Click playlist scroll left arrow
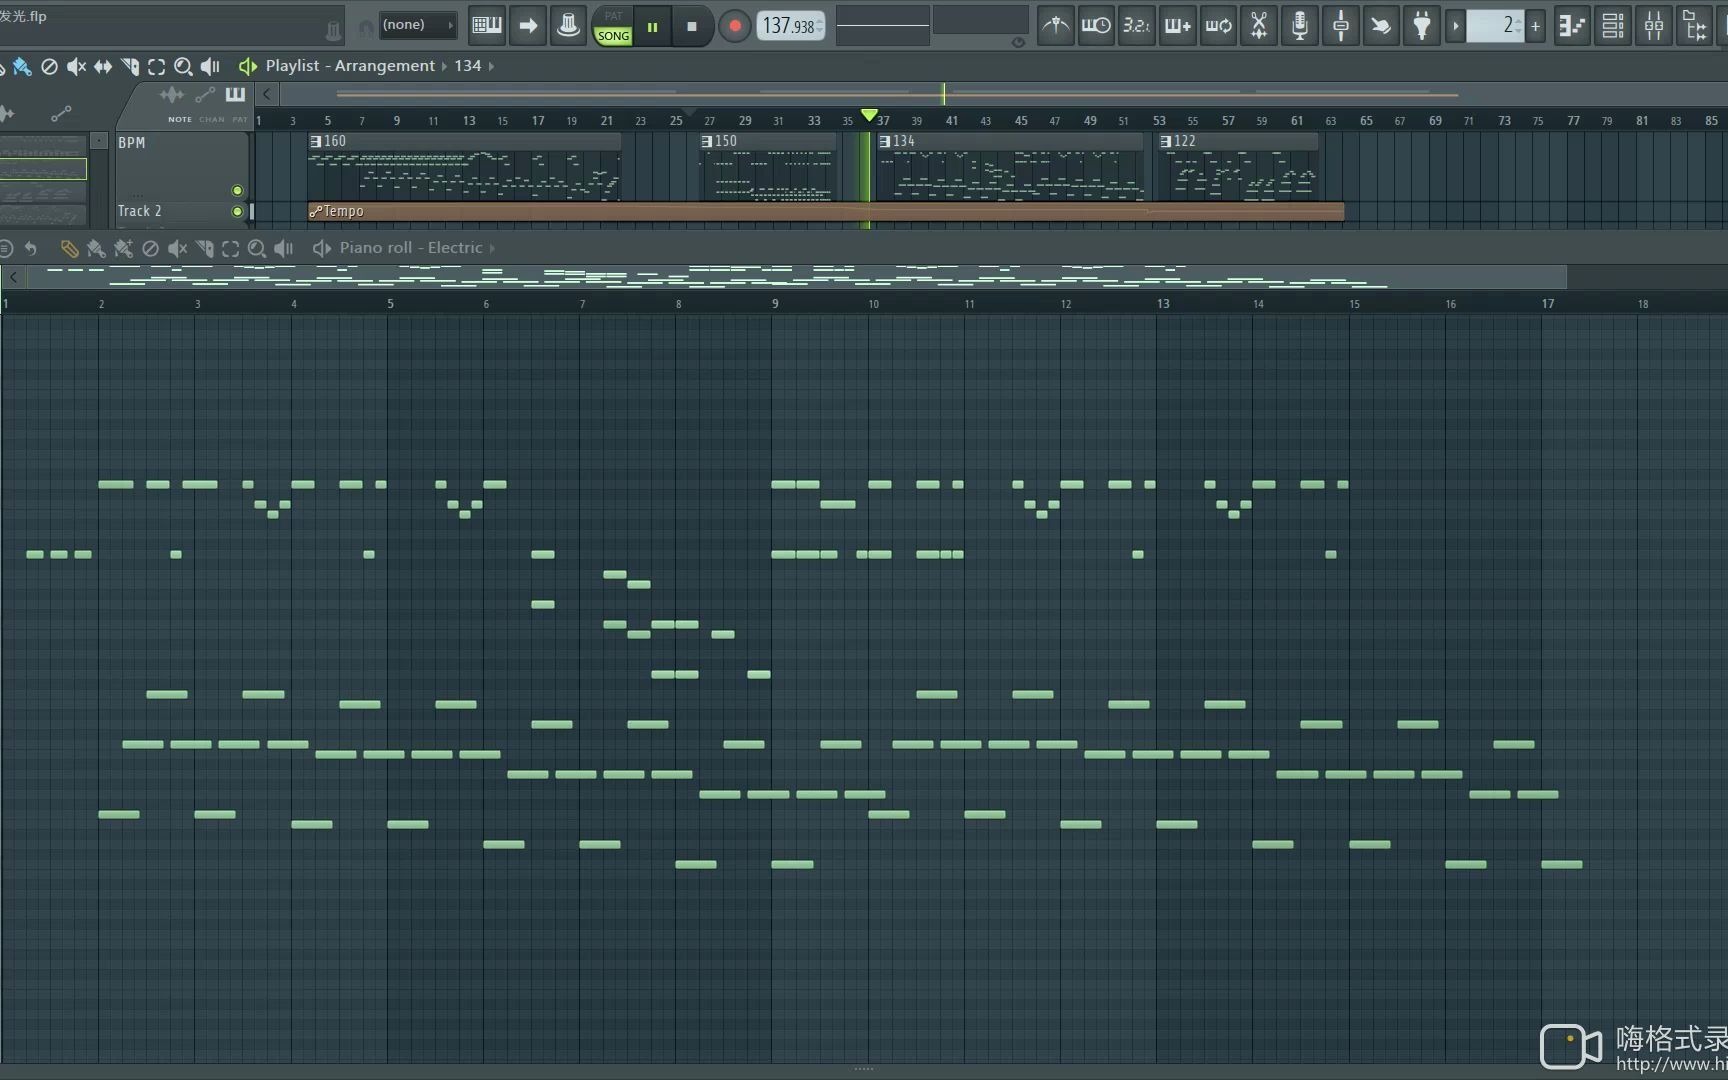 click(x=267, y=94)
